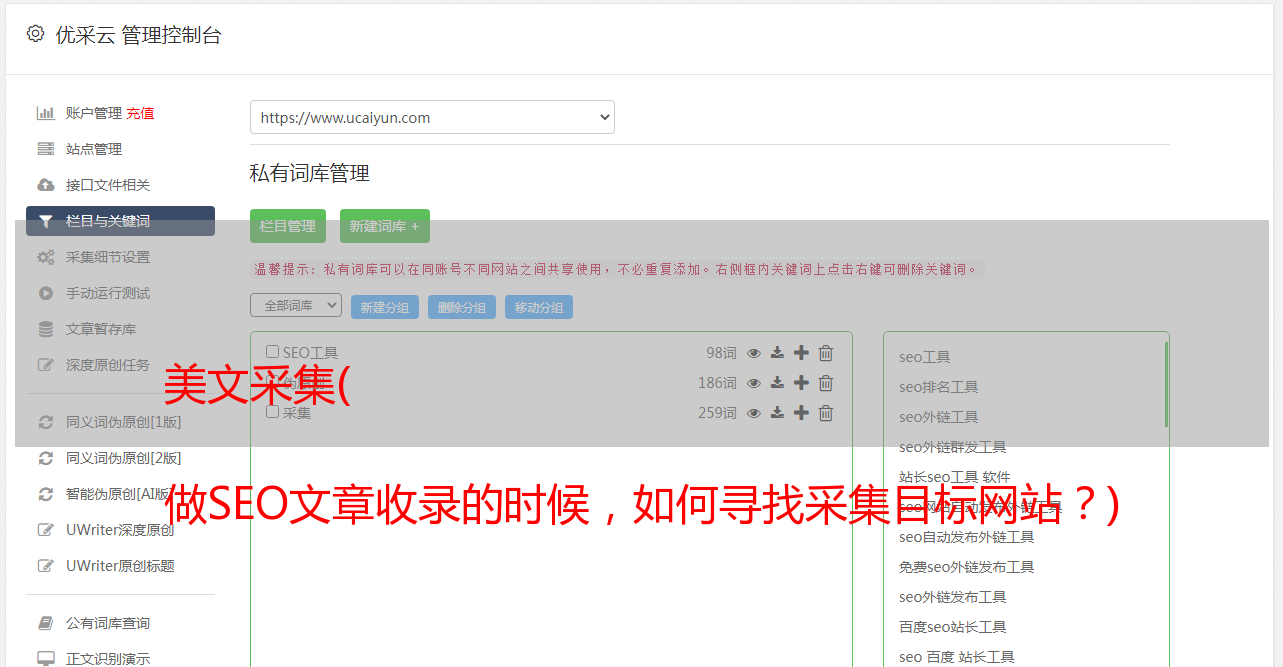Image resolution: width=1283 pixels, height=667 pixels.
Task: Delete the SEO工具 library via trash icon
Action: (826, 353)
